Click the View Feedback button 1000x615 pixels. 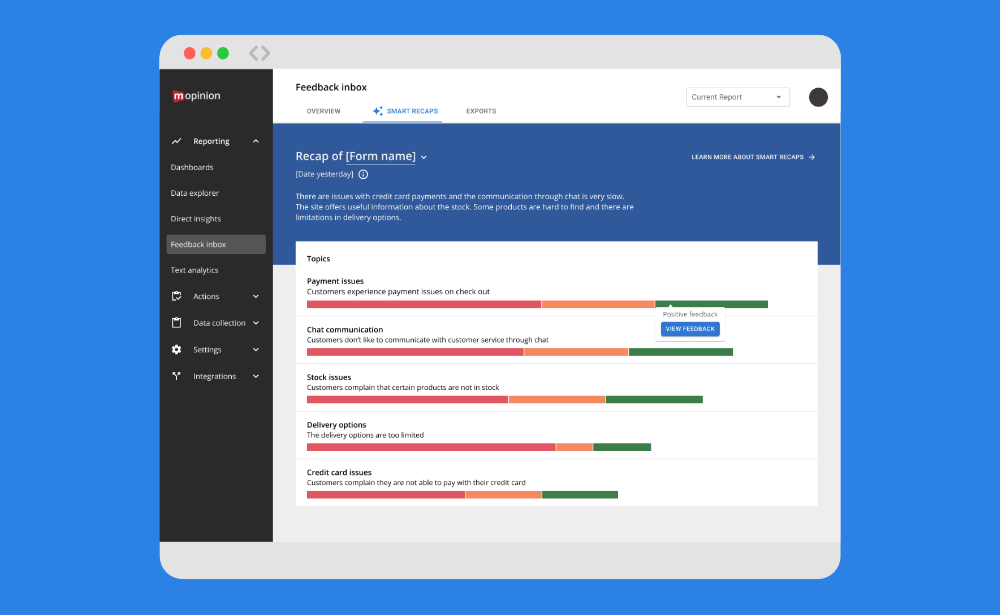[x=690, y=329]
